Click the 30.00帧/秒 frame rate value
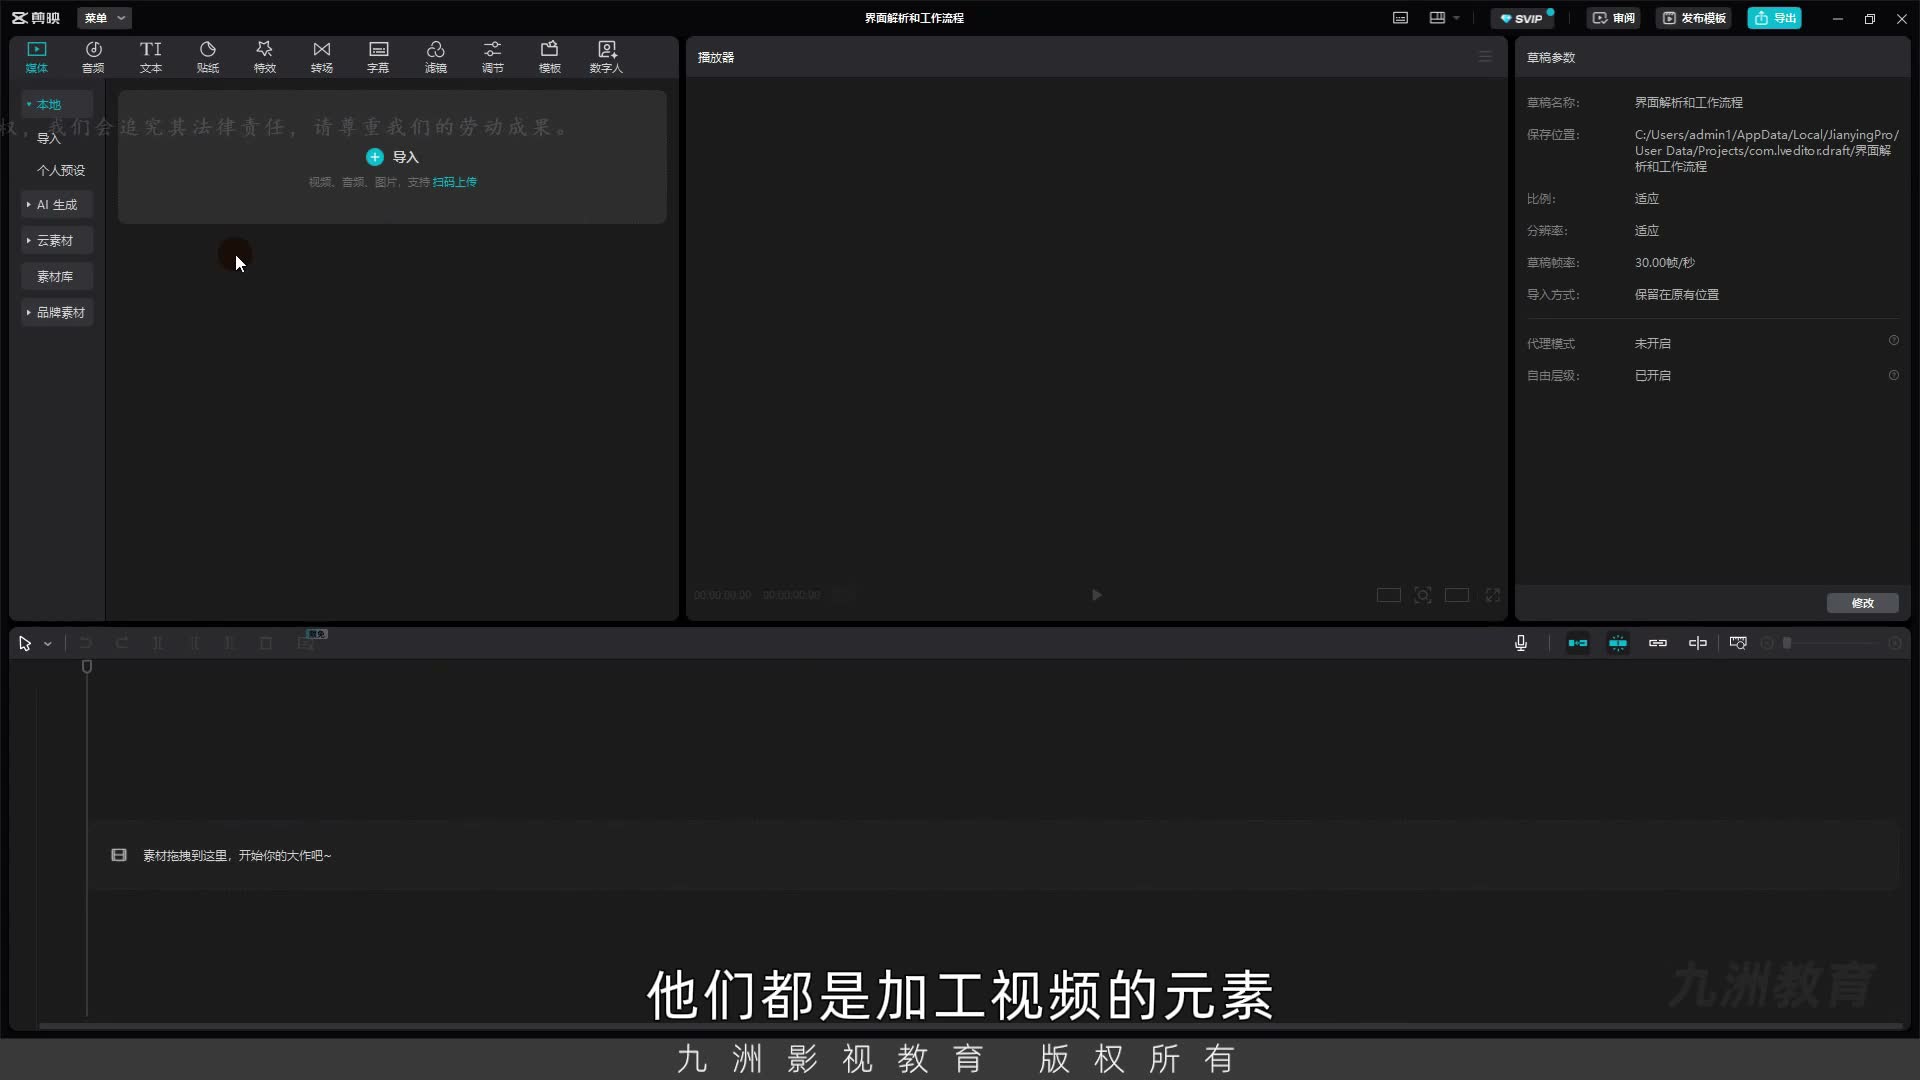The height and width of the screenshot is (1080, 1920). coord(1665,263)
